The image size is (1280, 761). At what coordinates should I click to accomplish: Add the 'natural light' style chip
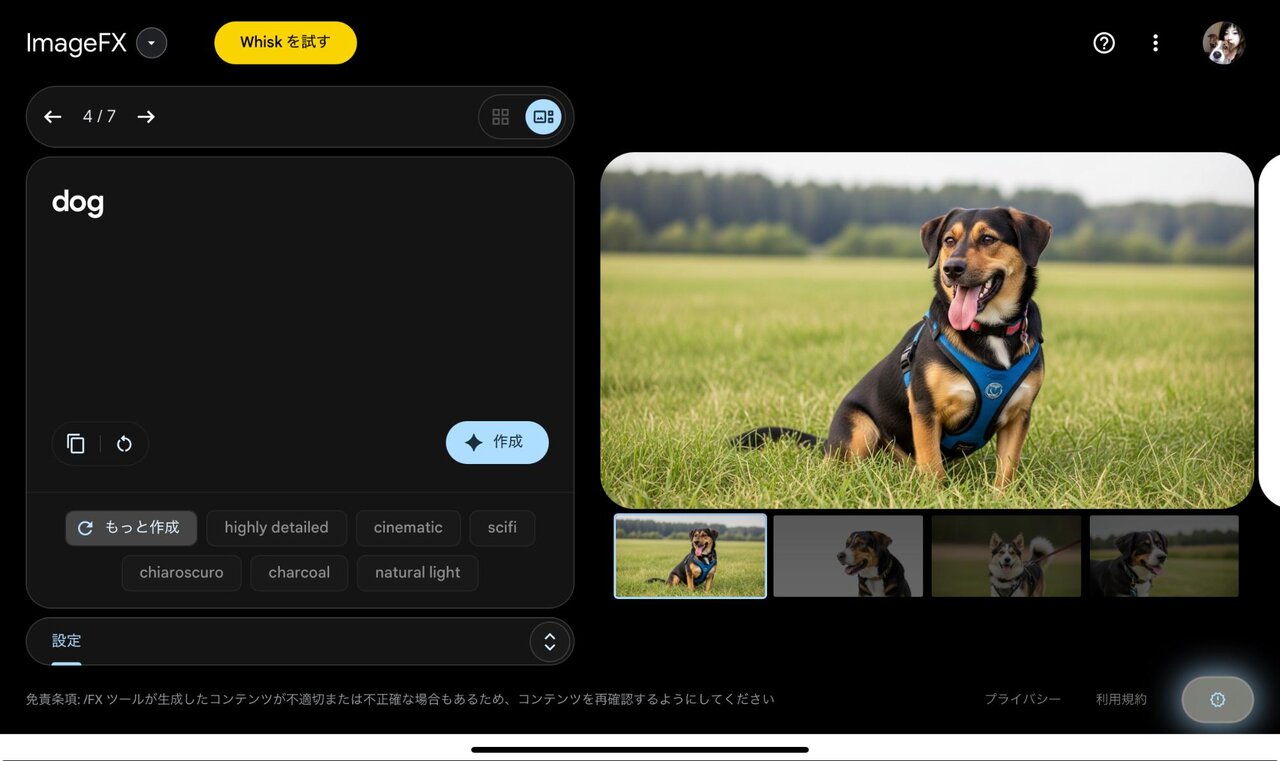click(x=417, y=573)
